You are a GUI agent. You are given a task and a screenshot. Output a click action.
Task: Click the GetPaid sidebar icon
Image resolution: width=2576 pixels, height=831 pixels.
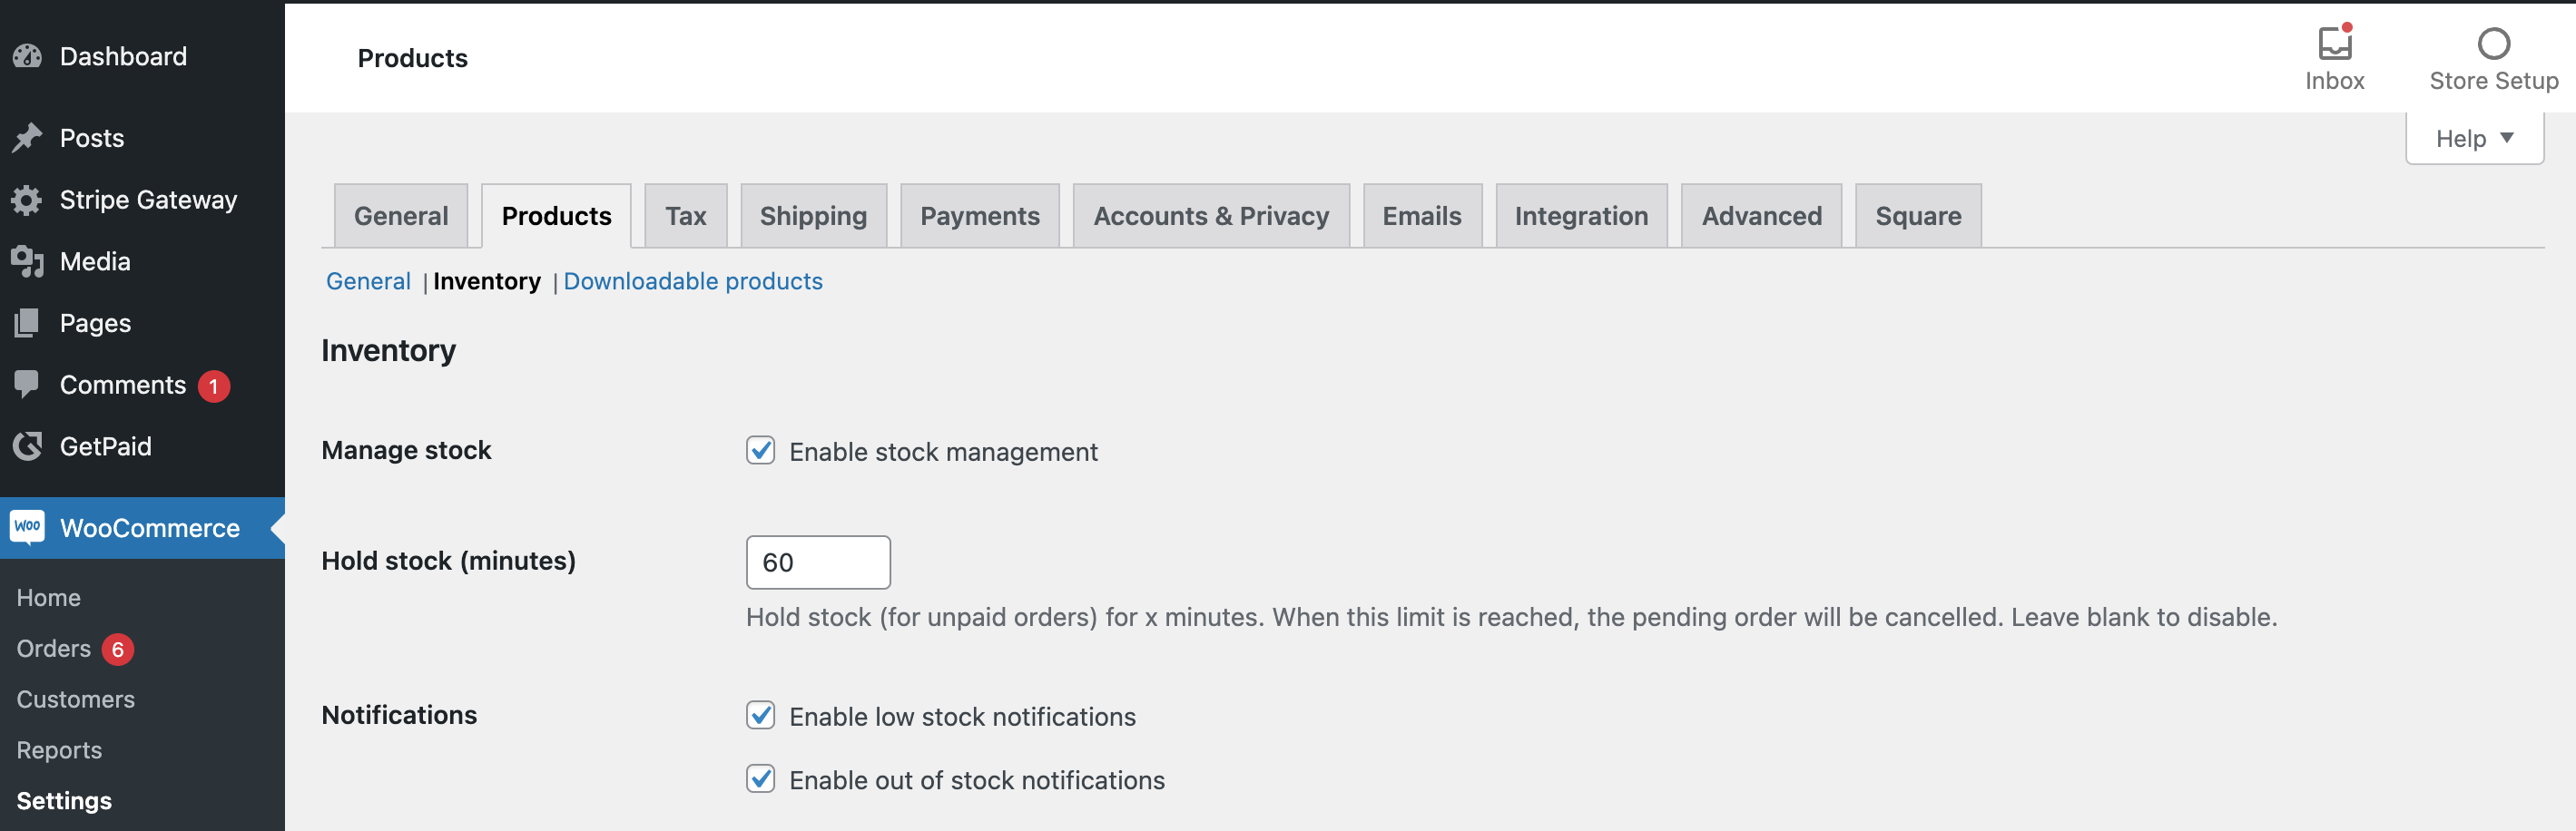coord(27,446)
